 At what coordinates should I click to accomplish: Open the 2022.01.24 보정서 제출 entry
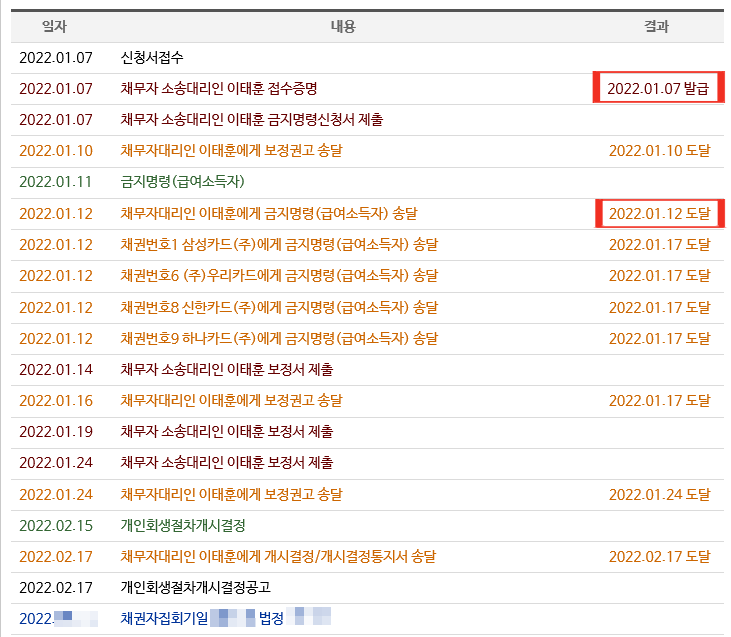(x=227, y=463)
